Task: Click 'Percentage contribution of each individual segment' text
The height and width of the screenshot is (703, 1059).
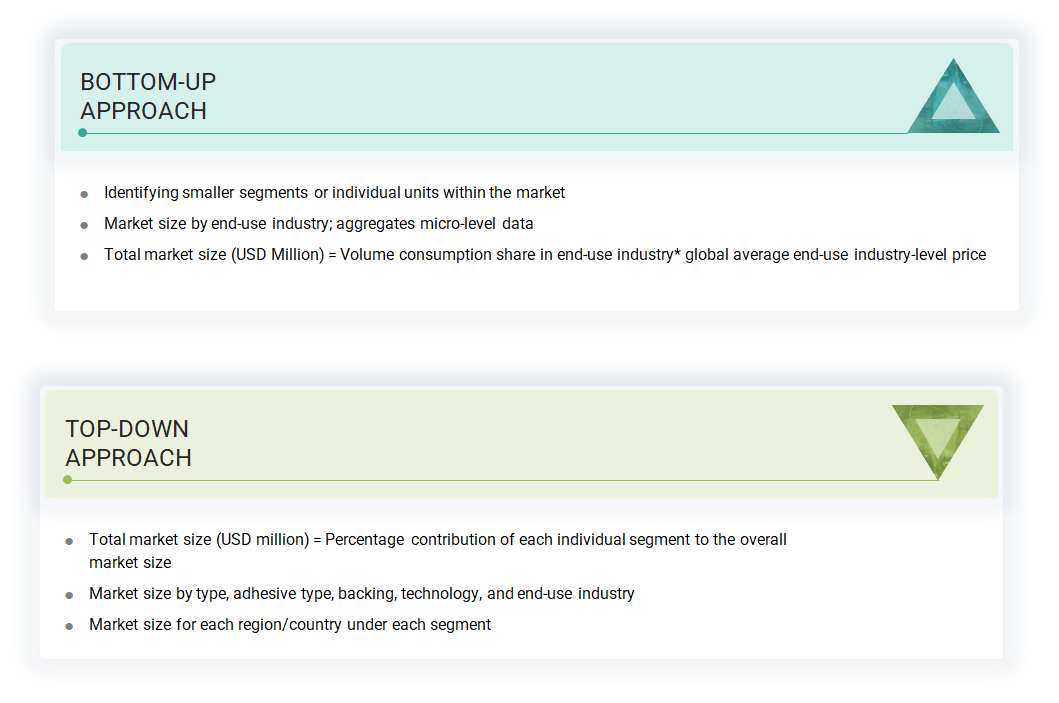Action: (x=437, y=540)
